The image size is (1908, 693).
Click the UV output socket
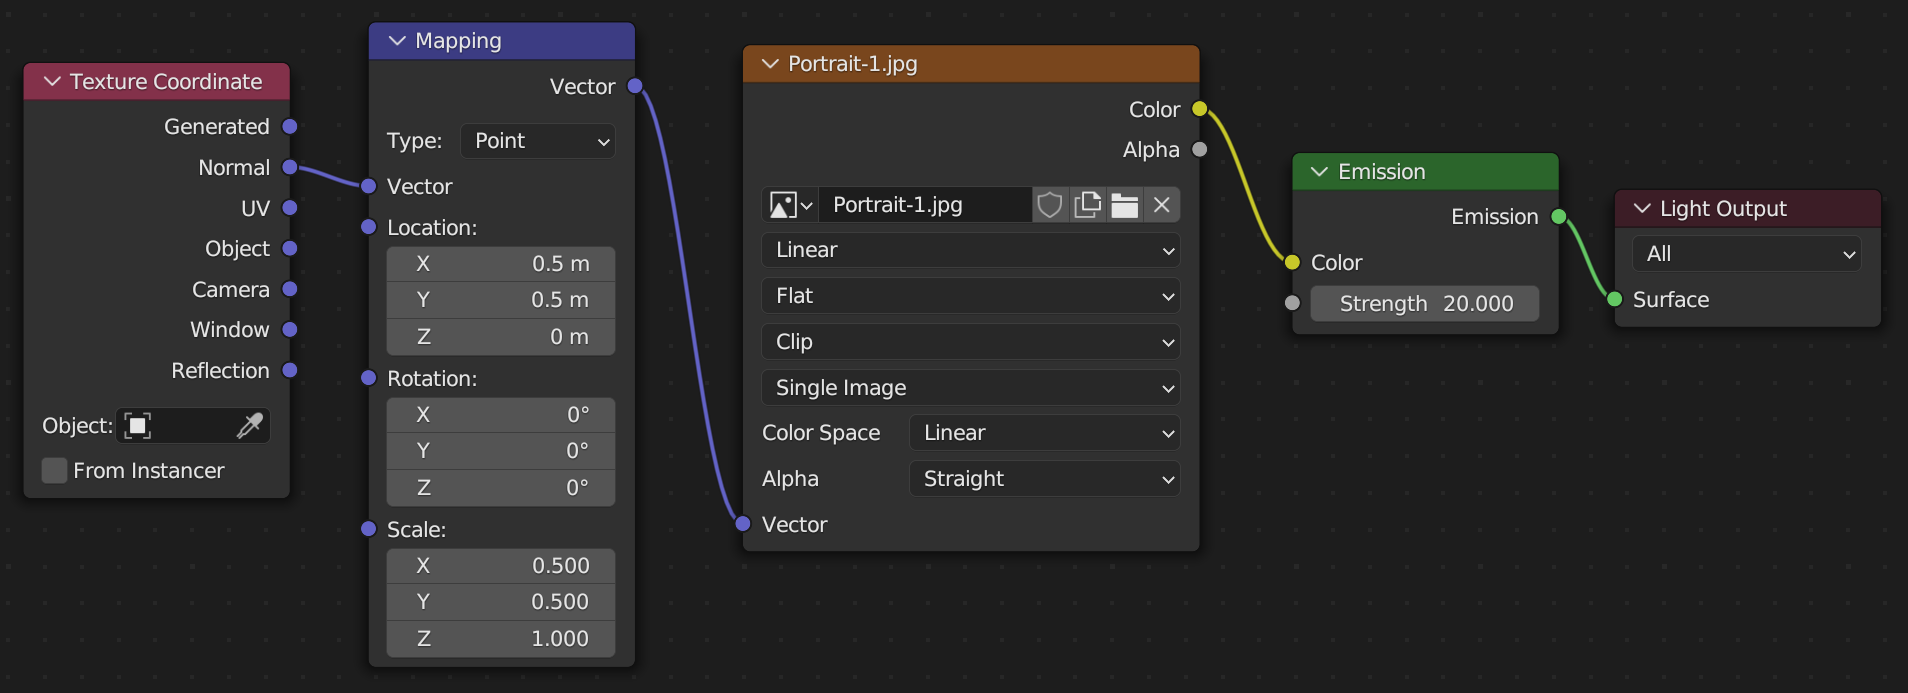290,208
